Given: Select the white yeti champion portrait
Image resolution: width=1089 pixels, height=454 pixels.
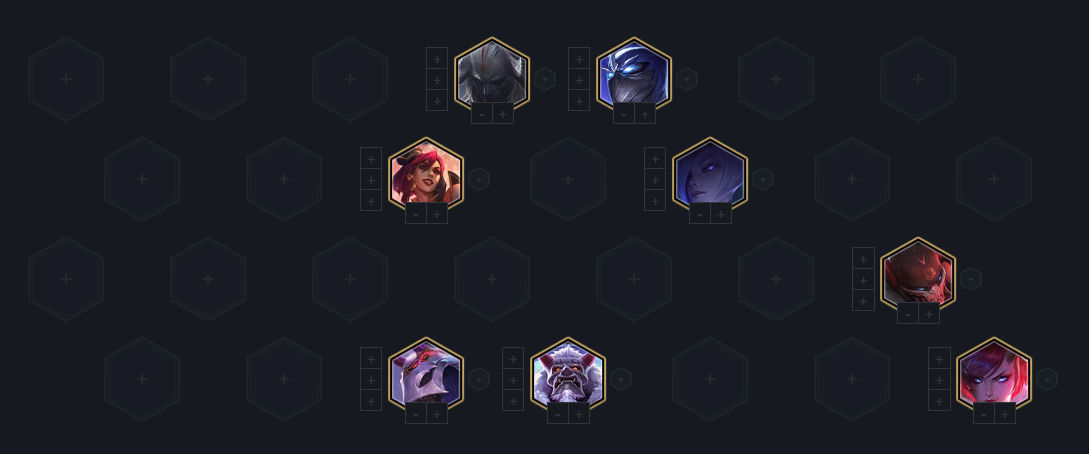Looking at the screenshot, I should [567, 375].
